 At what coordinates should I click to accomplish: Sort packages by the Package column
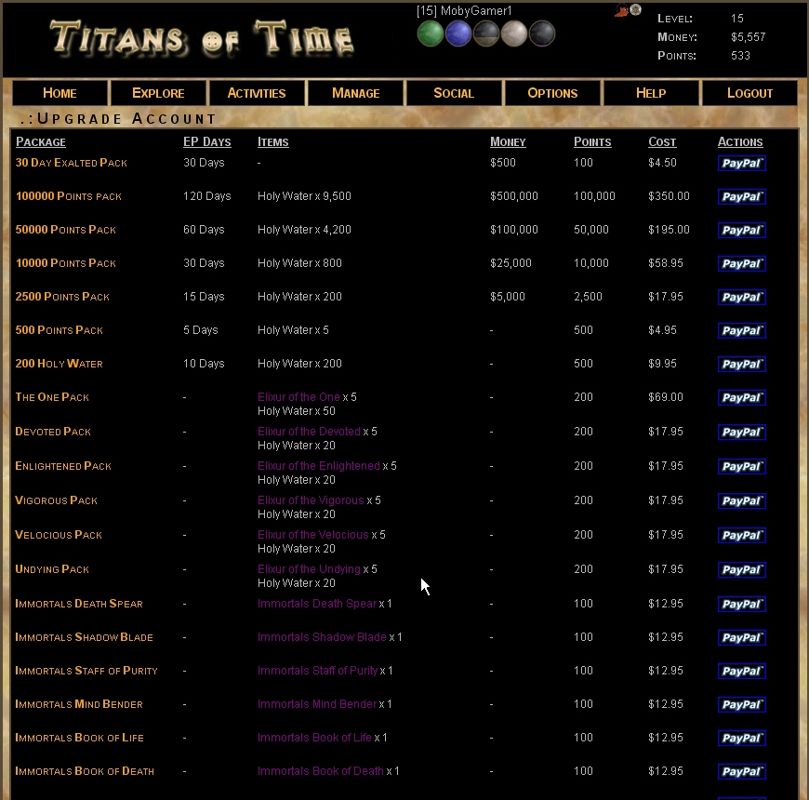[40, 142]
